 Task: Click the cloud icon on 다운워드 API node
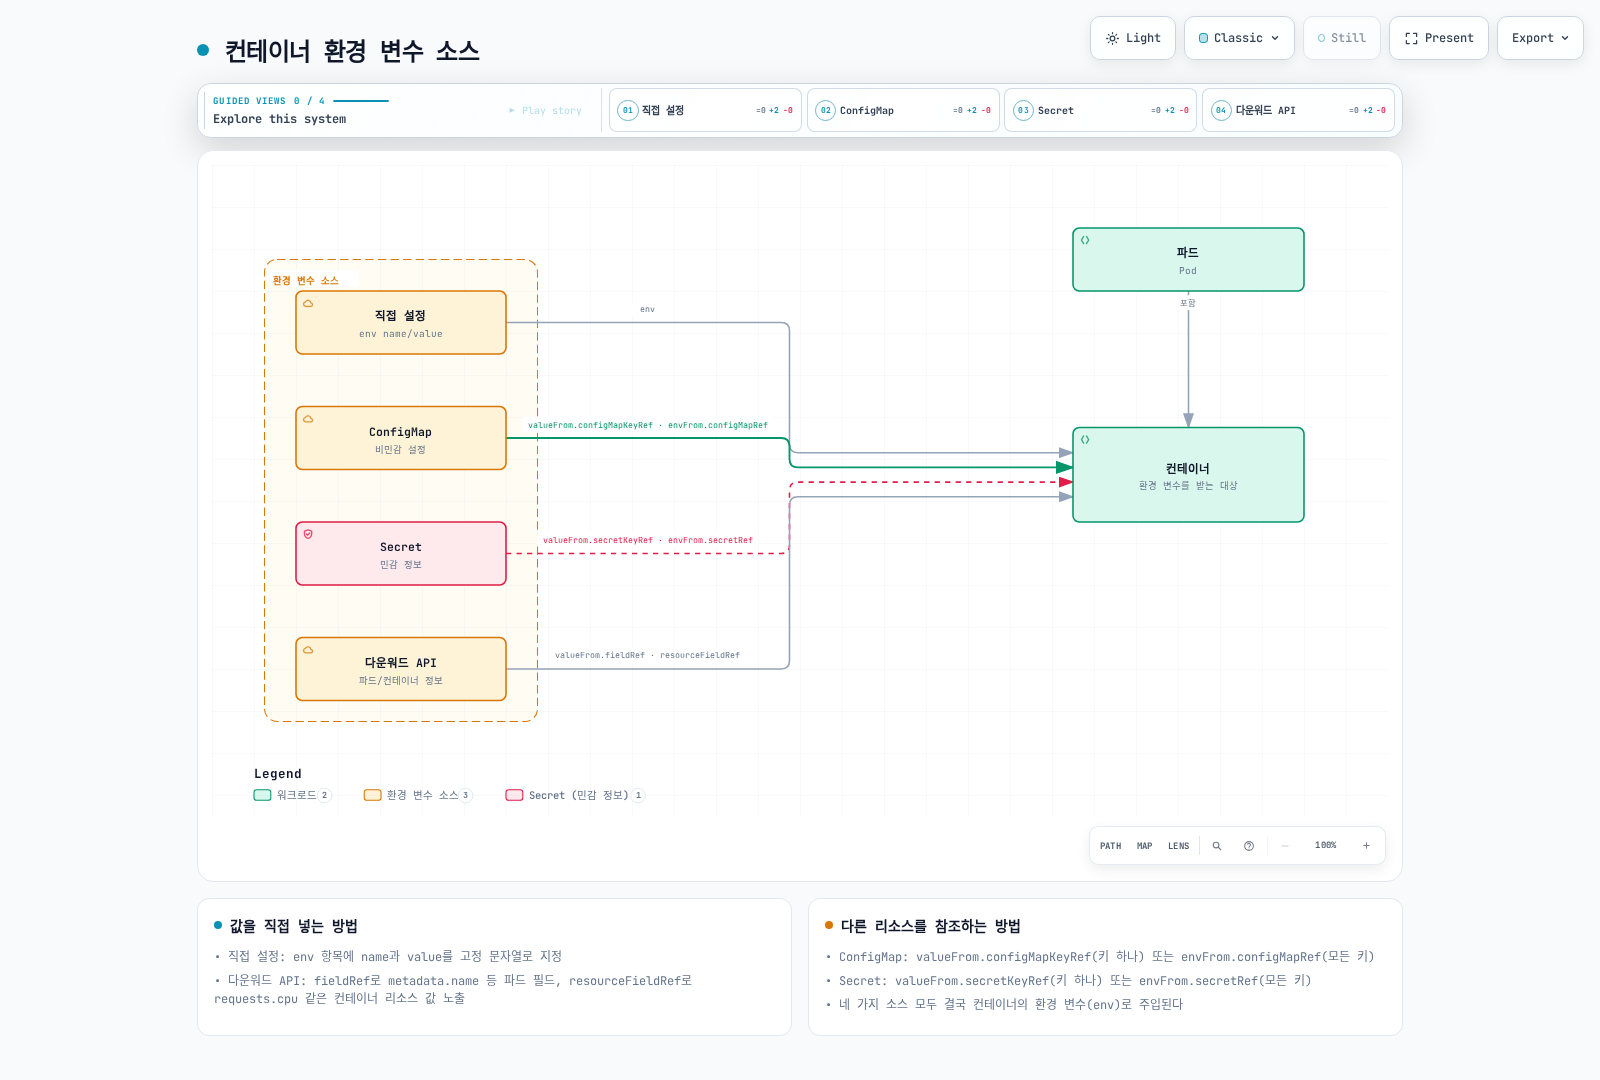tap(308, 650)
